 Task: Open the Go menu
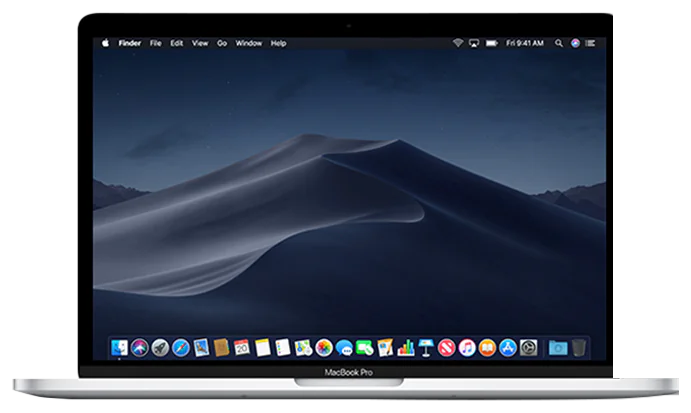222,43
